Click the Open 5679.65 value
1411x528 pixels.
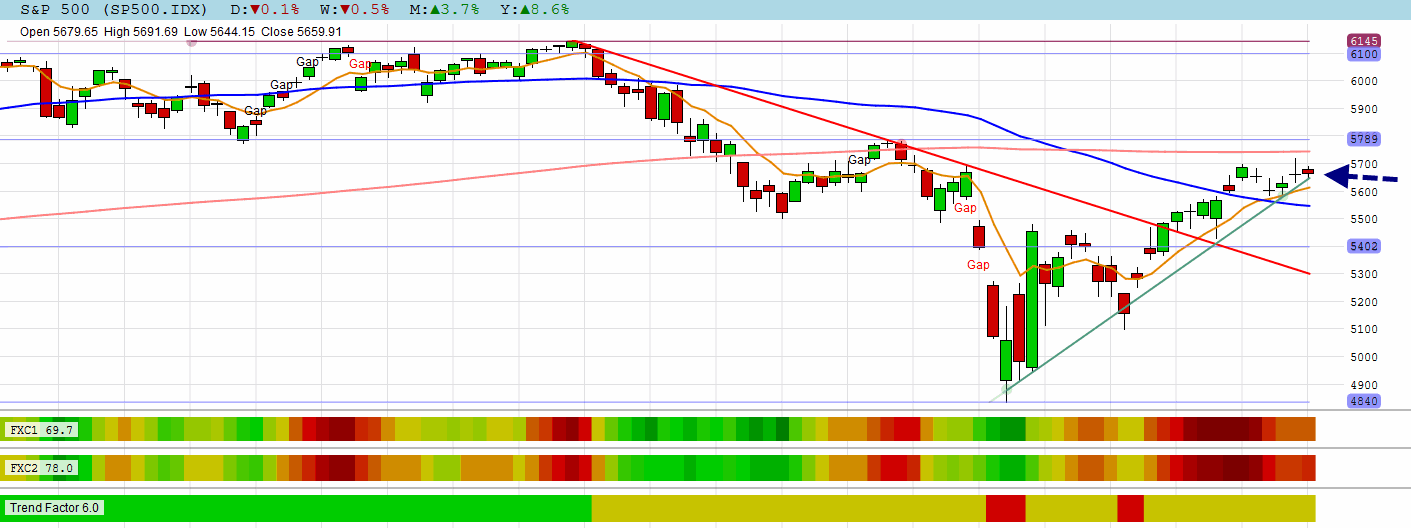pos(59,32)
